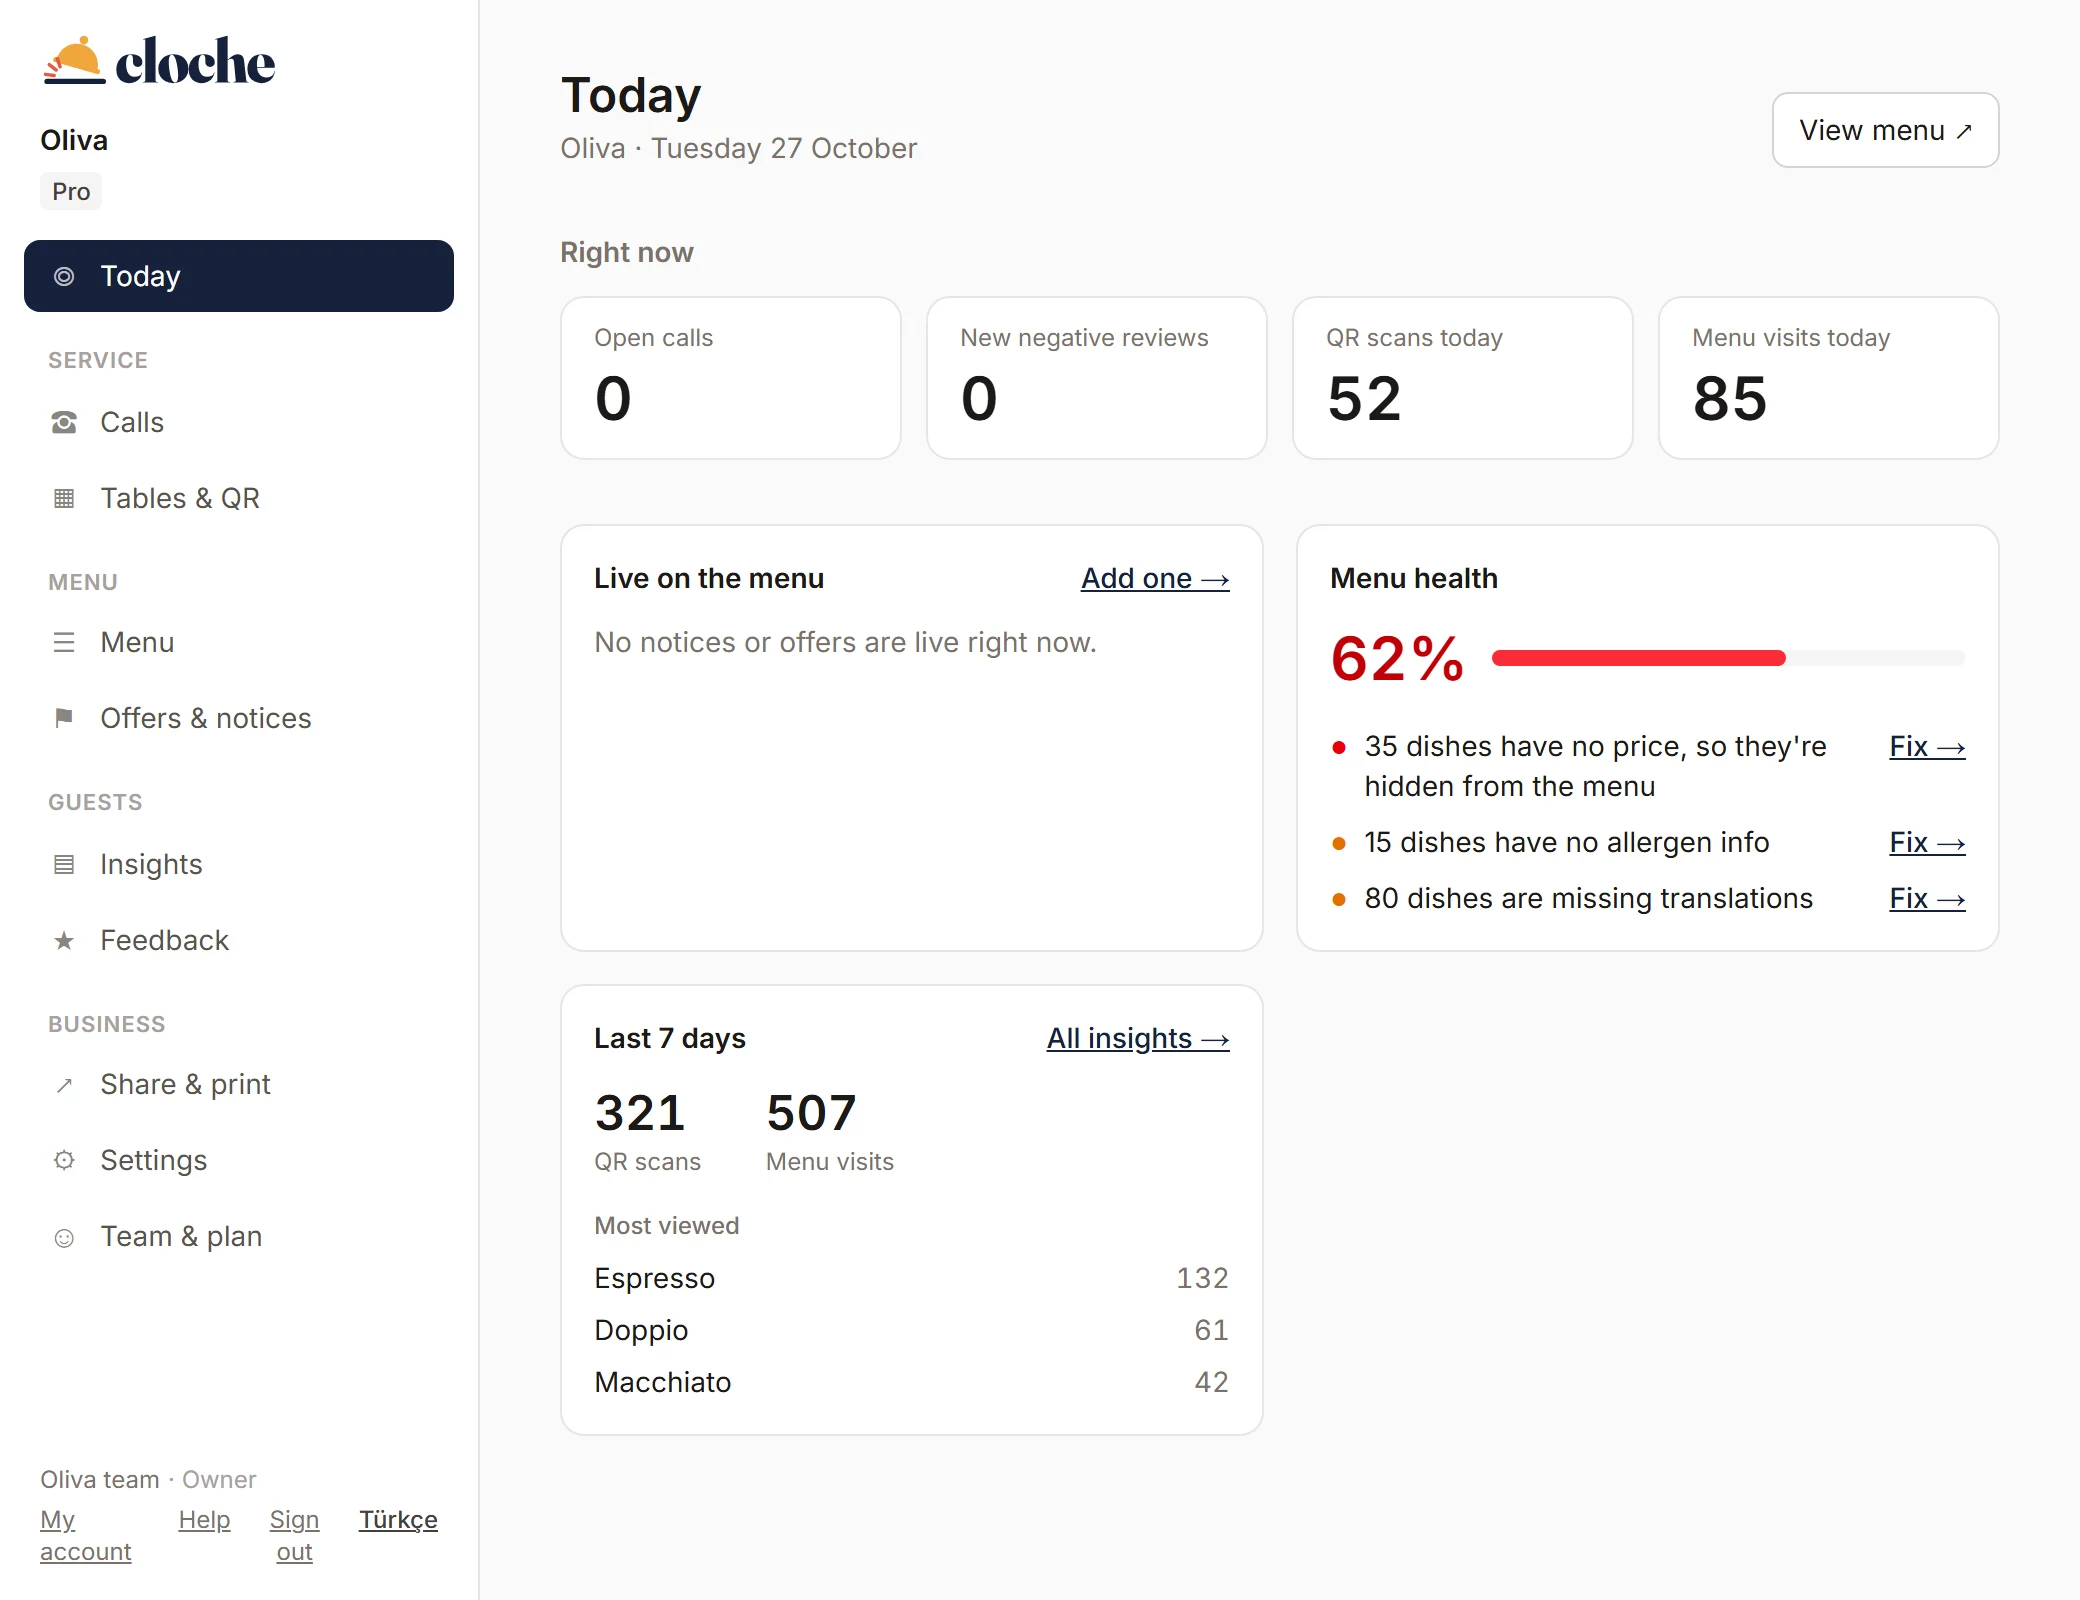
Task: Click the Menu visits today card
Action: (1829, 378)
